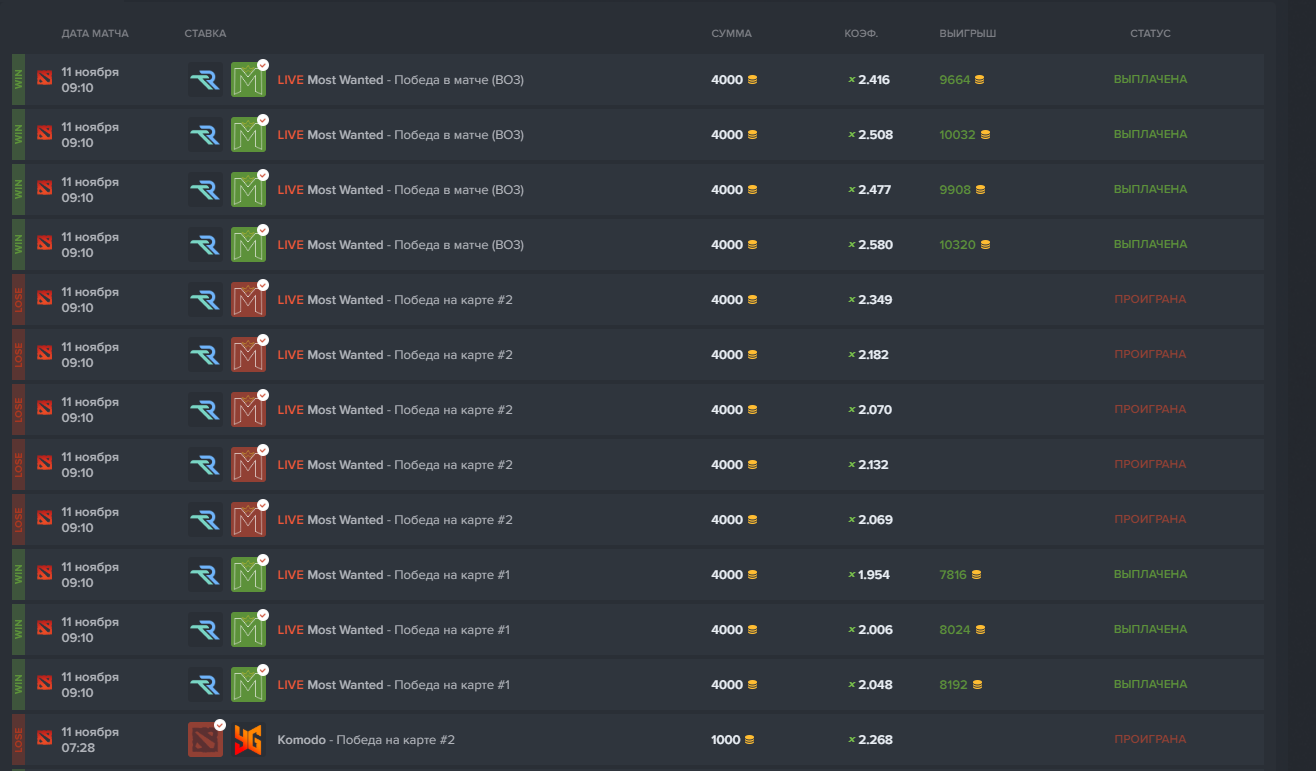Click the red Dota logo in the Komodo bet row
This screenshot has width=1316, height=771.
coord(205,740)
